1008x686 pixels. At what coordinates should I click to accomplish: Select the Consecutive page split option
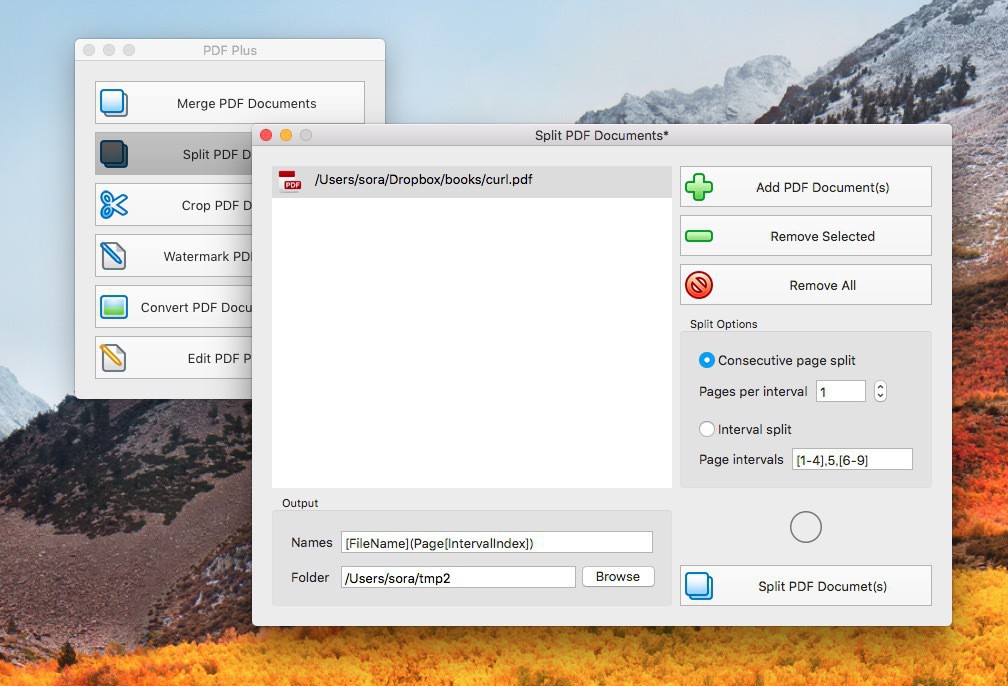tap(707, 360)
